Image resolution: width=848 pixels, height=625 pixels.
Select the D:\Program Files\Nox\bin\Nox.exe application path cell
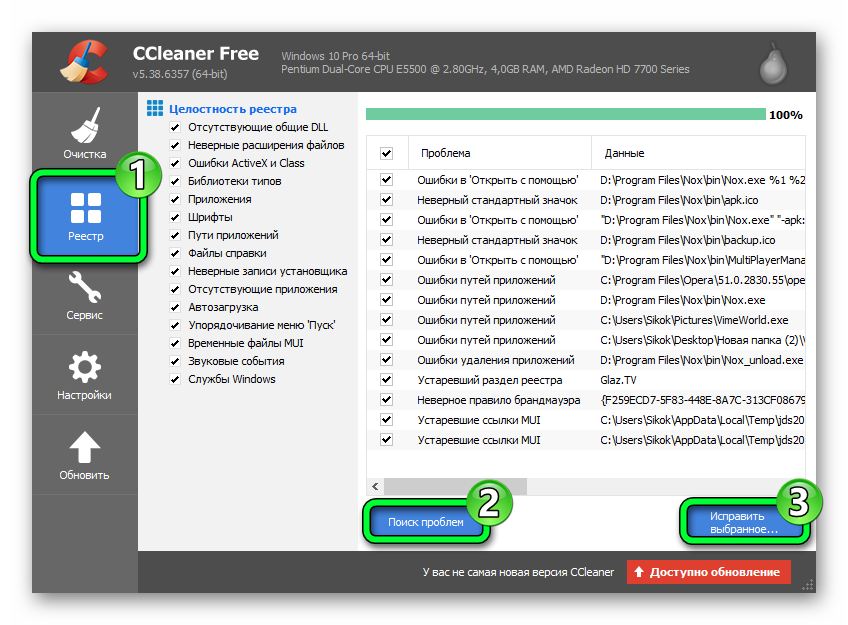[x=683, y=300]
